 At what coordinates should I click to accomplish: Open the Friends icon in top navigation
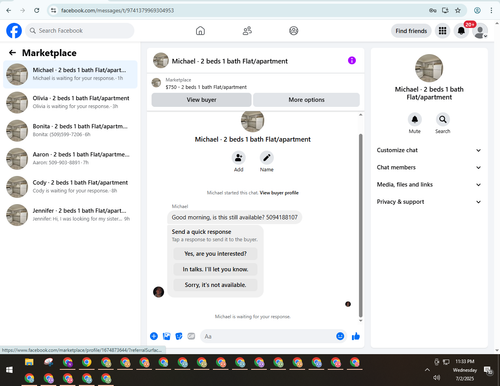247,31
